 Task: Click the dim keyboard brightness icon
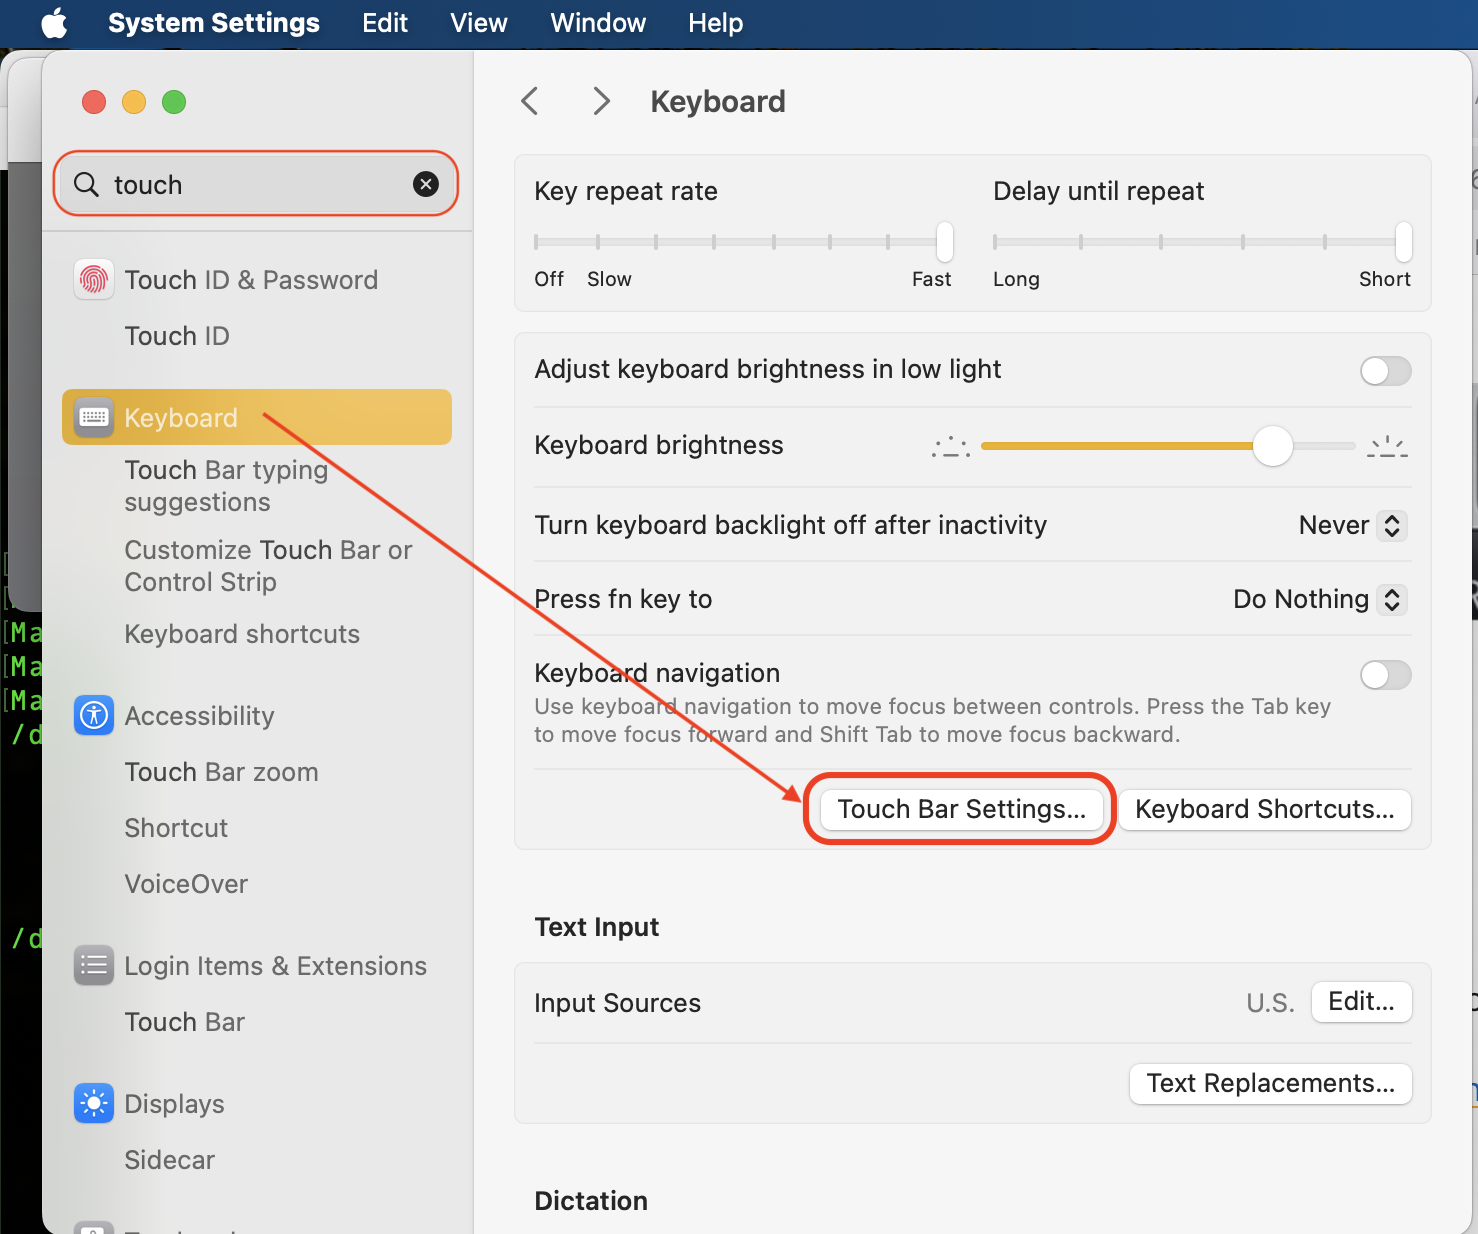(x=951, y=446)
